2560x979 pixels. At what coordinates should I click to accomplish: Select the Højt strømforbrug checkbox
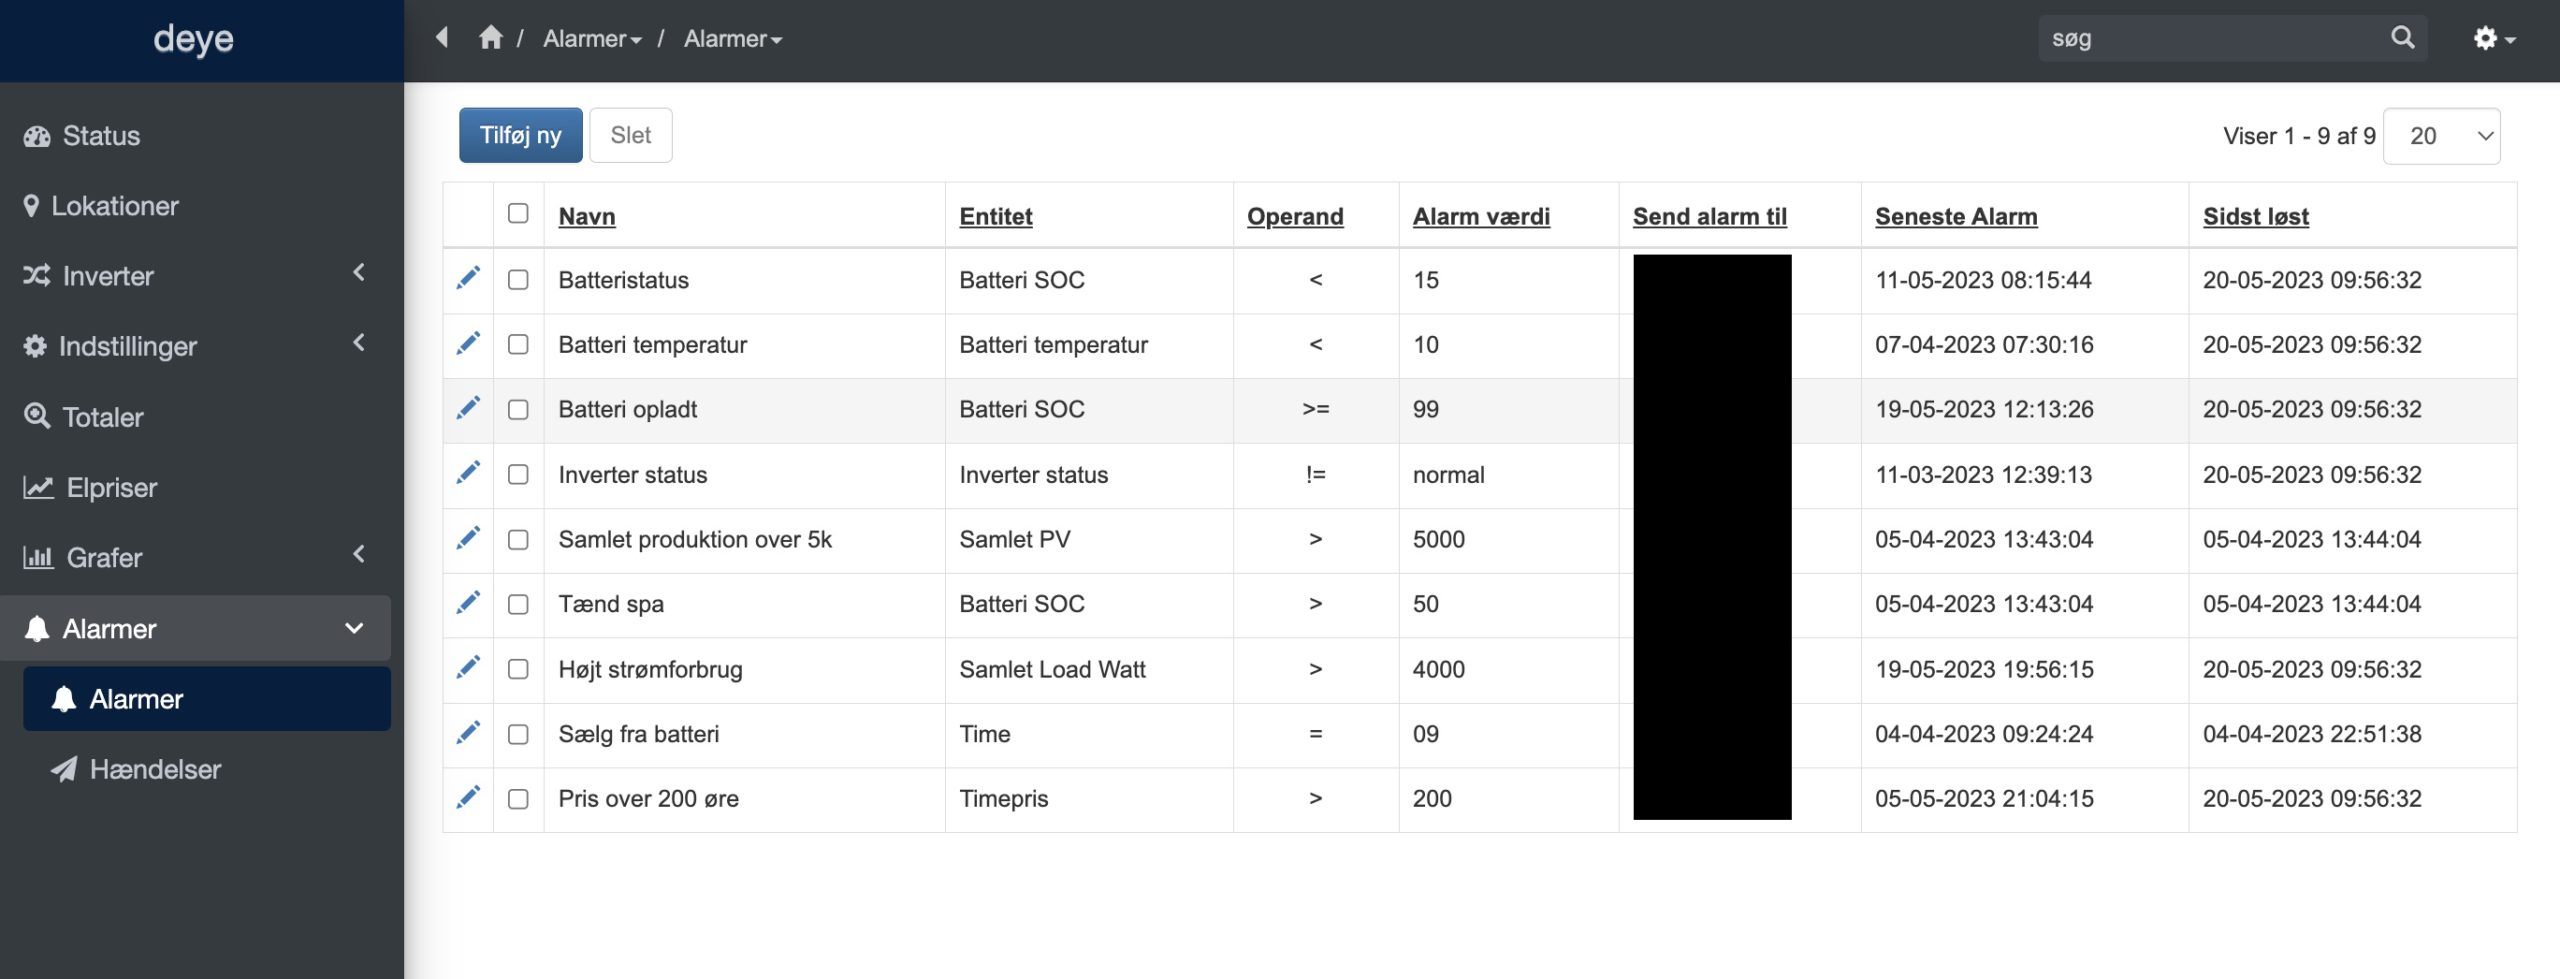click(518, 669)
